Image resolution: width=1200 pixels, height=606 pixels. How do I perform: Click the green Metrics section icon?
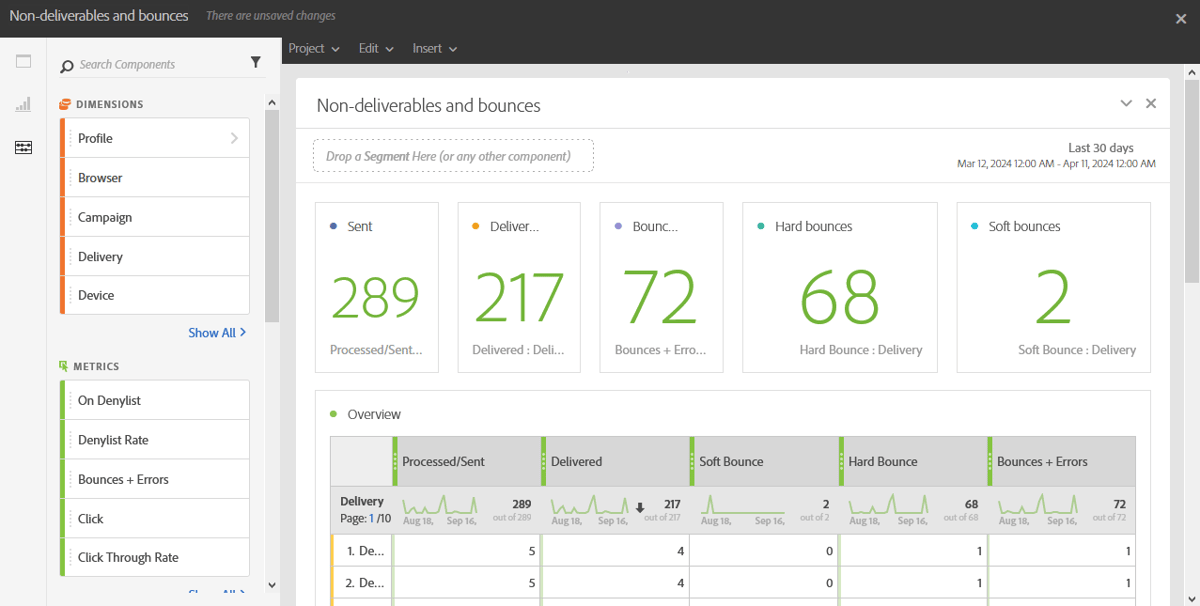[x=63, y=366]
